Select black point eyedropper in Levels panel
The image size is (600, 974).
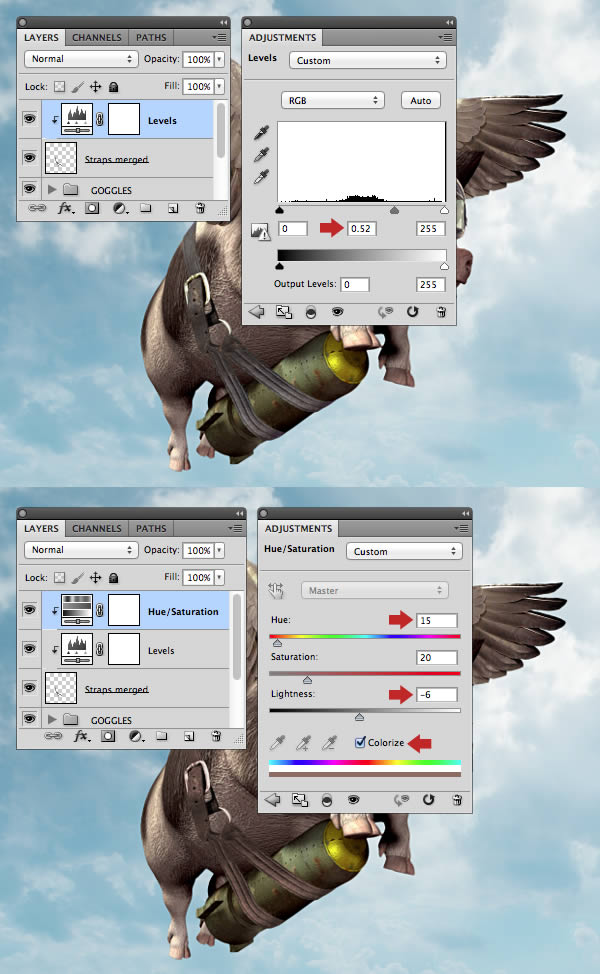point(261,132)
